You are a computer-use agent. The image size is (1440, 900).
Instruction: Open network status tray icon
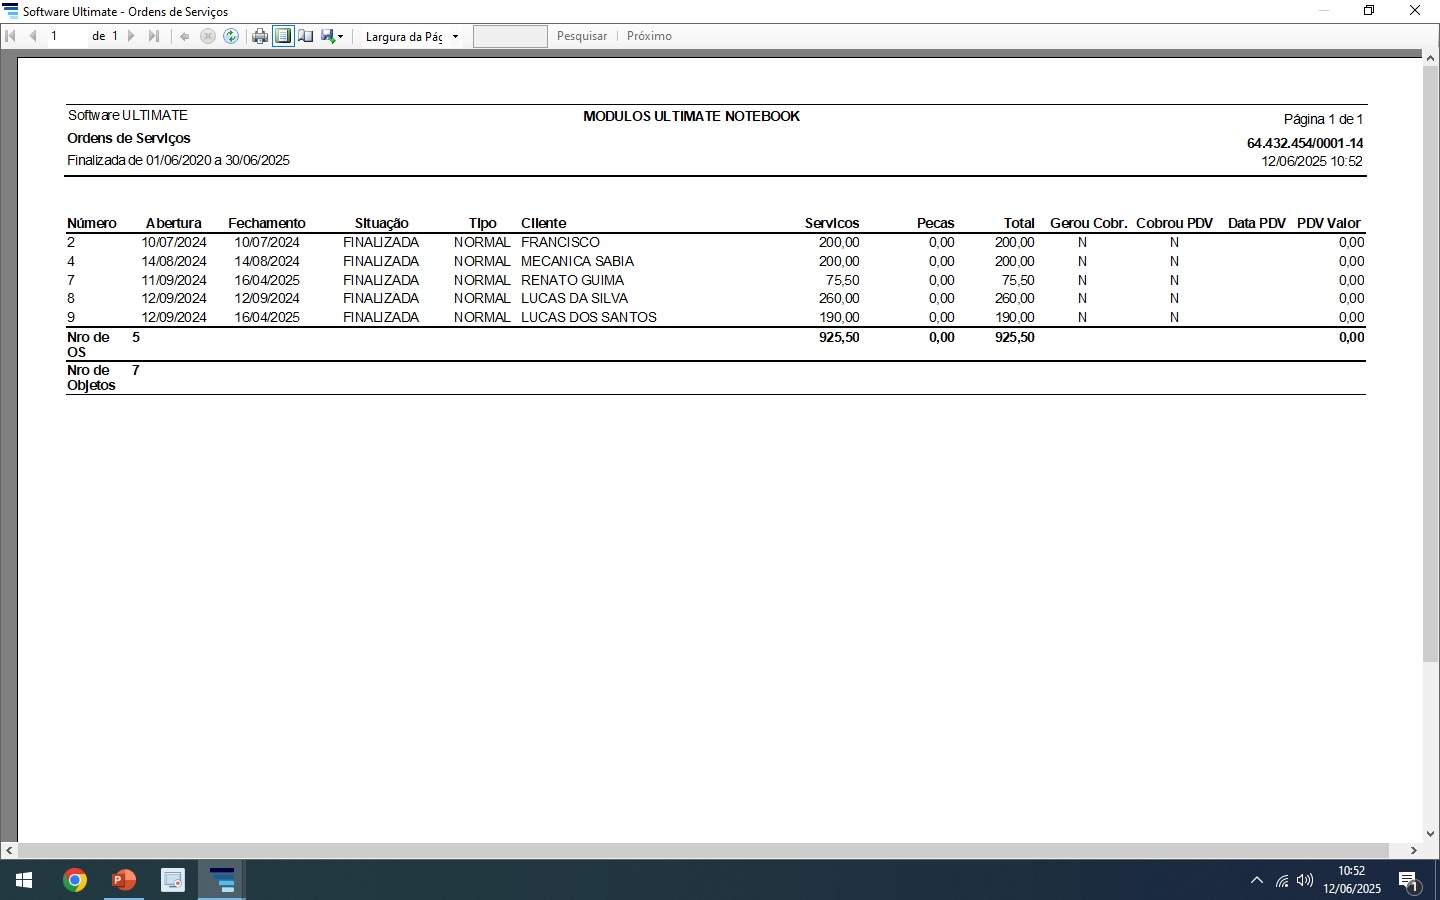[x=1282, y=881]
